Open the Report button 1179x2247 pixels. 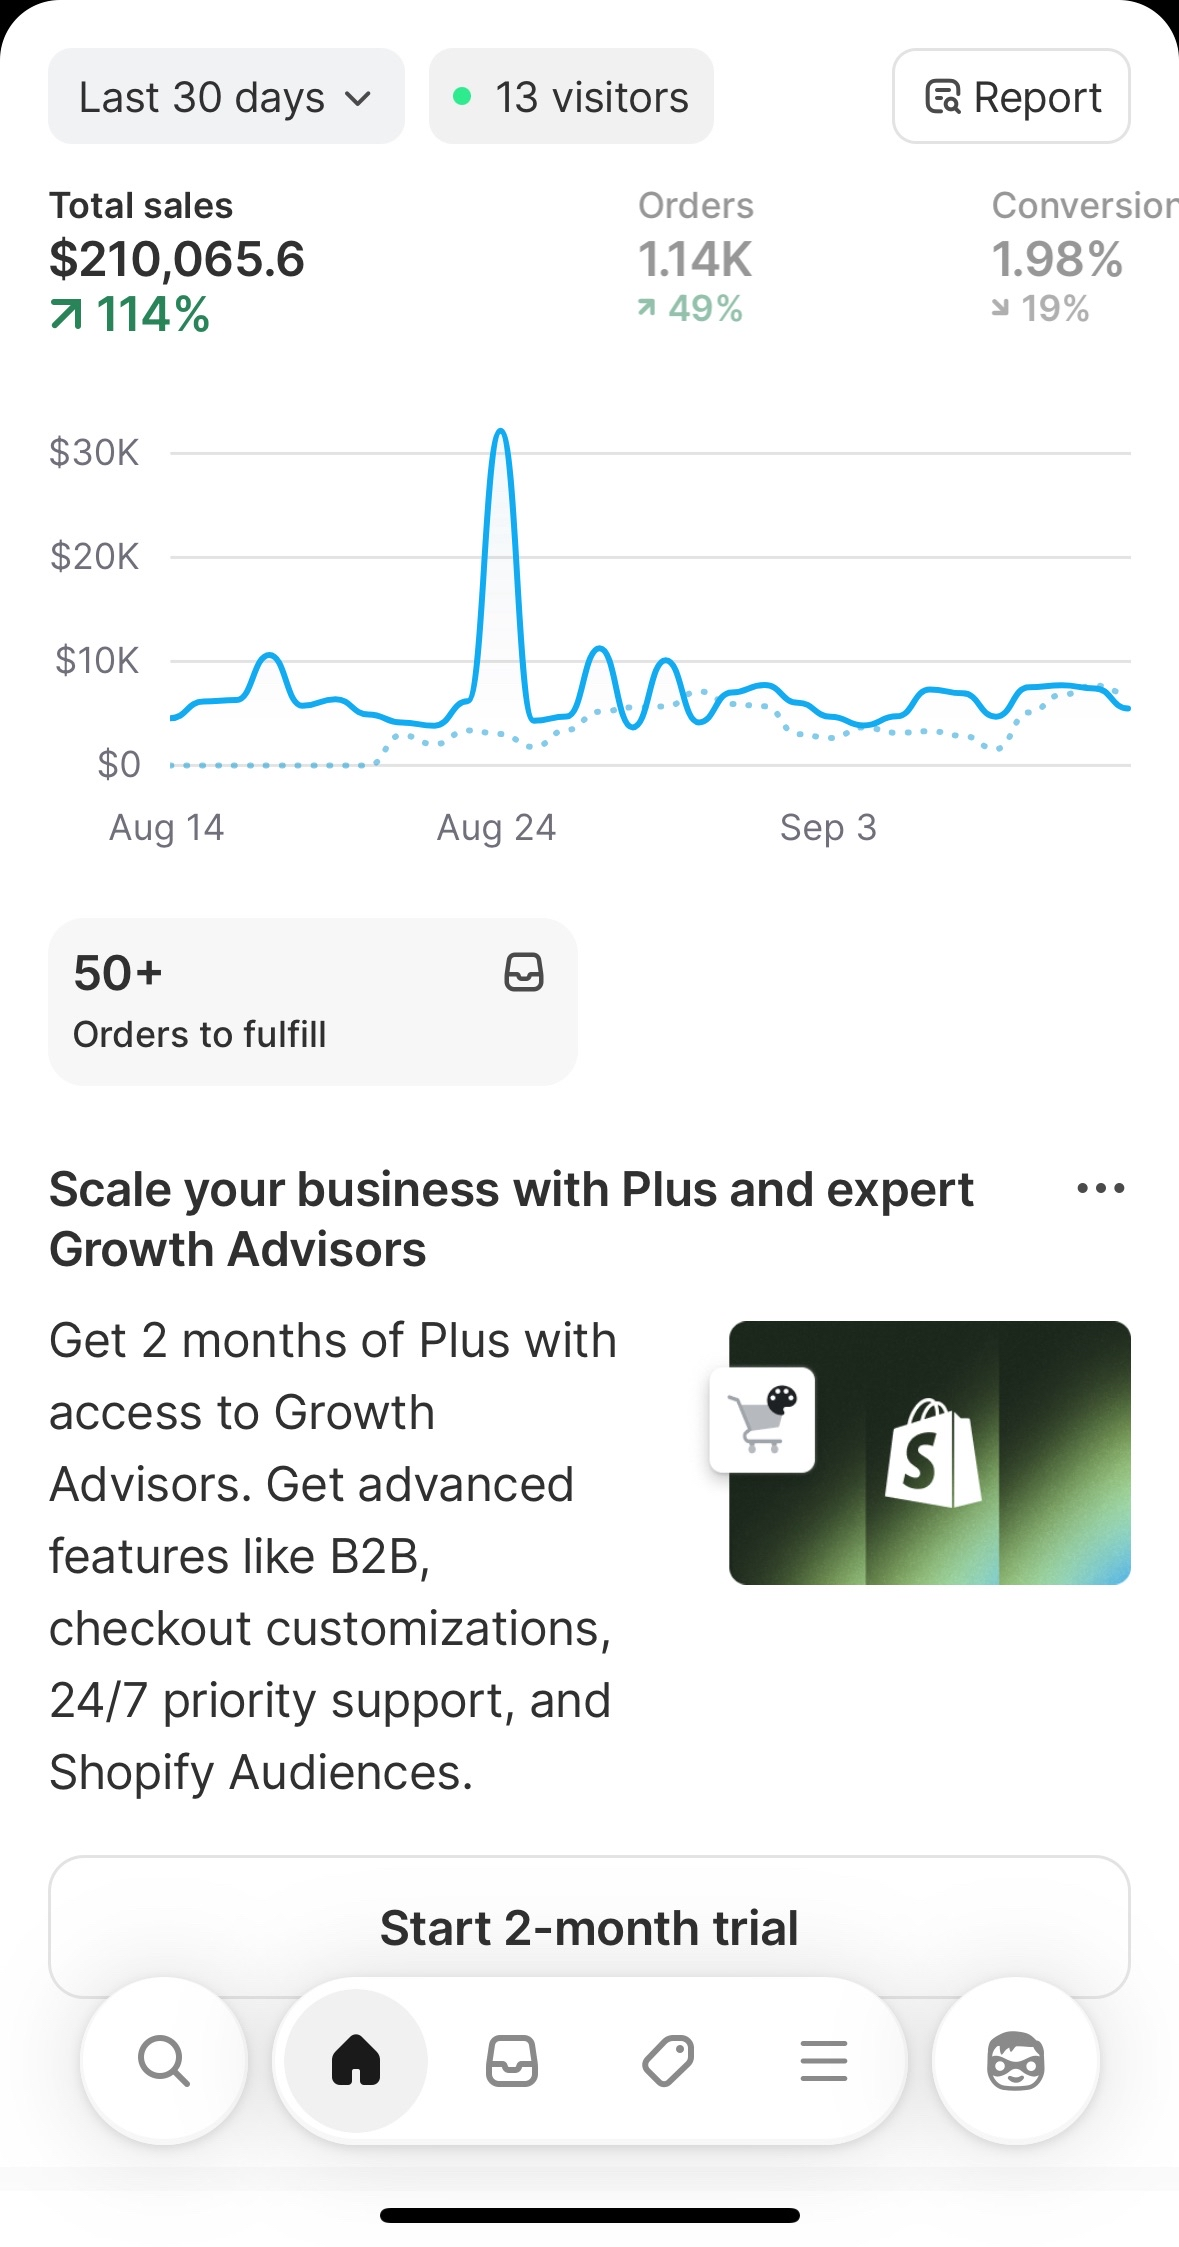coord(1011,97)
